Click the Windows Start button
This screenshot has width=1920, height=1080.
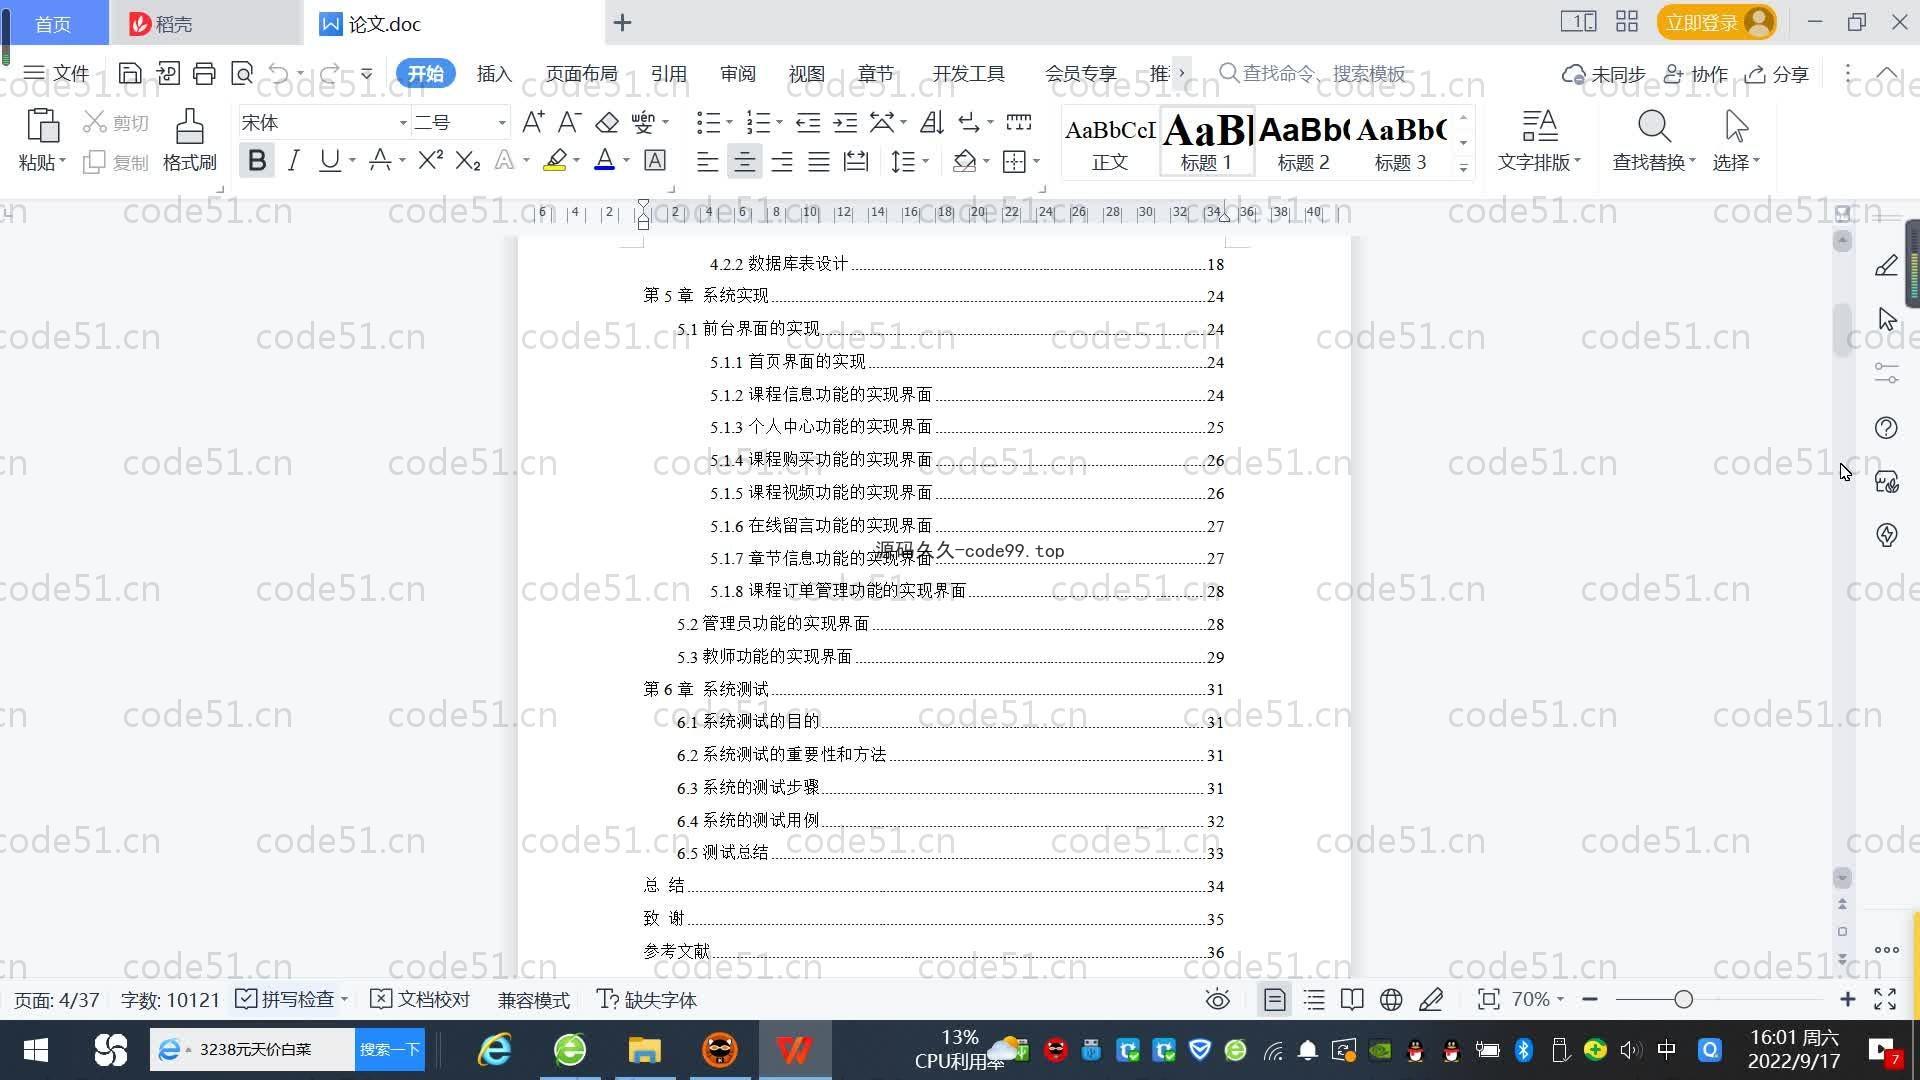(35, 1049)
